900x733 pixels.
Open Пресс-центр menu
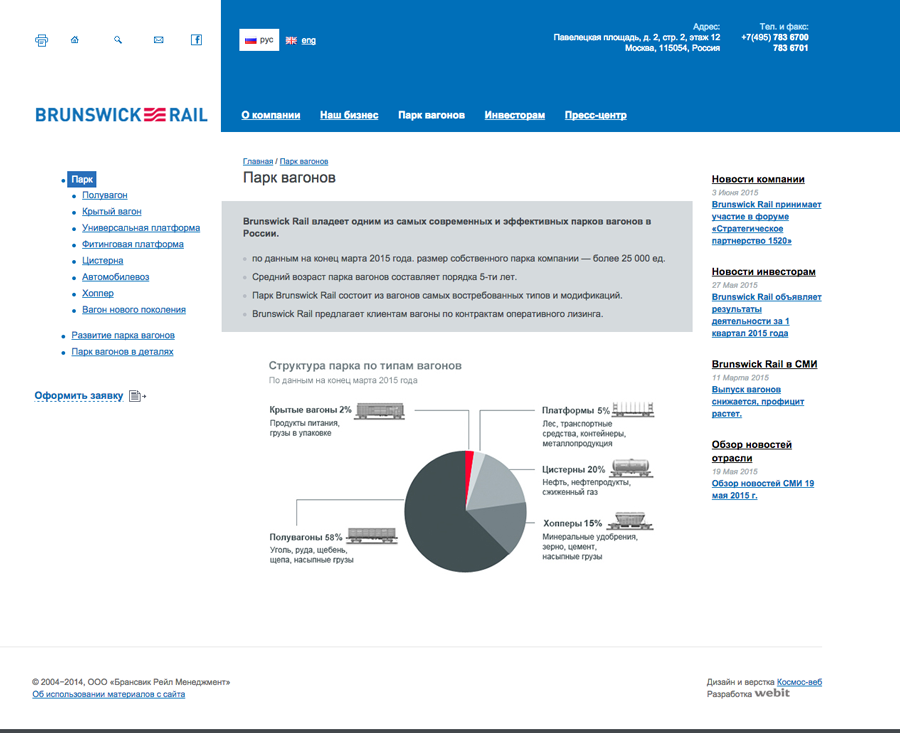pos(595,115)
